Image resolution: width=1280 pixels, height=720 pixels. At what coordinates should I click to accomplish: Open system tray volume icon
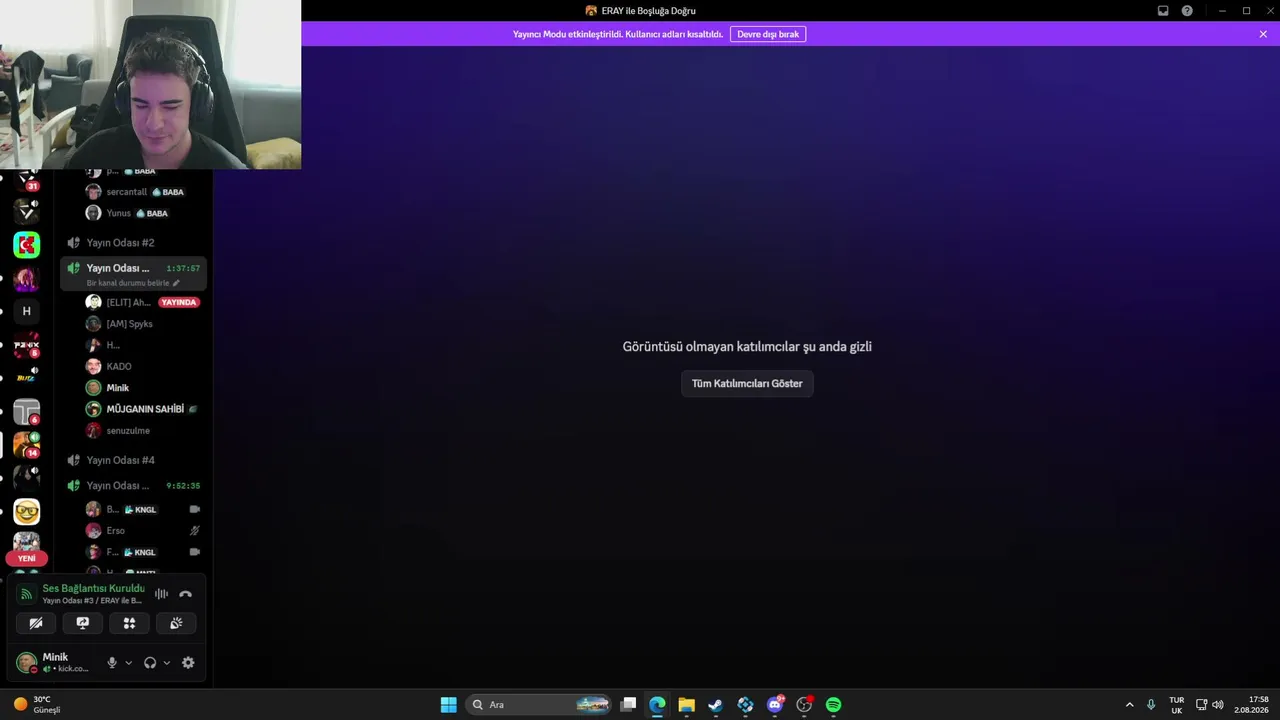pos(1218,705)
